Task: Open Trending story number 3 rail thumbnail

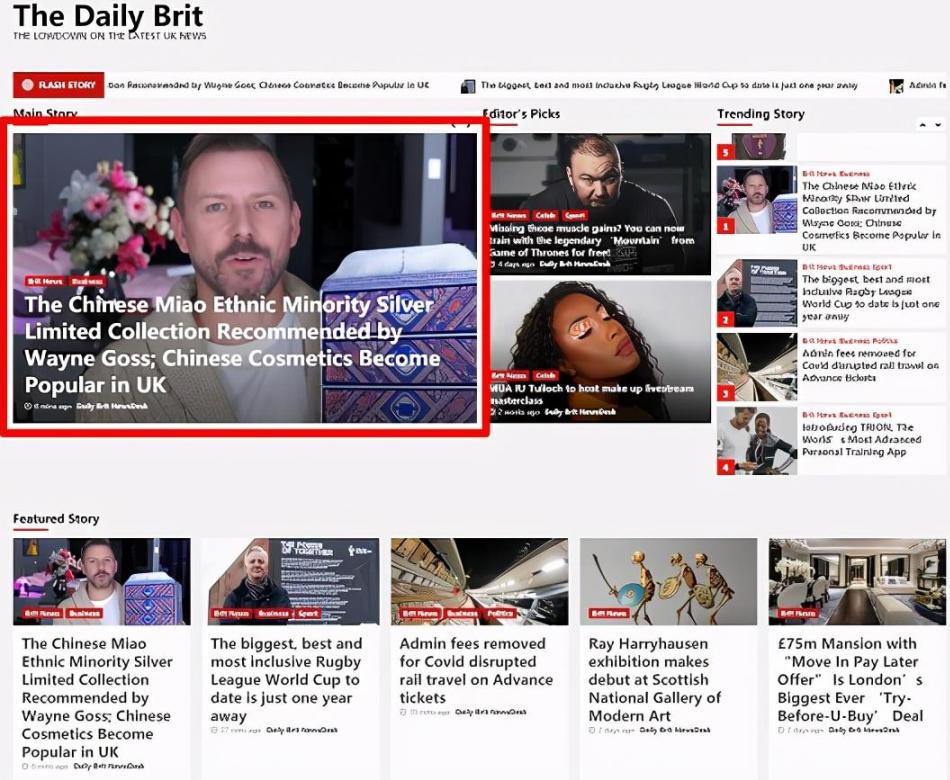Action: (x=757, y=367)
